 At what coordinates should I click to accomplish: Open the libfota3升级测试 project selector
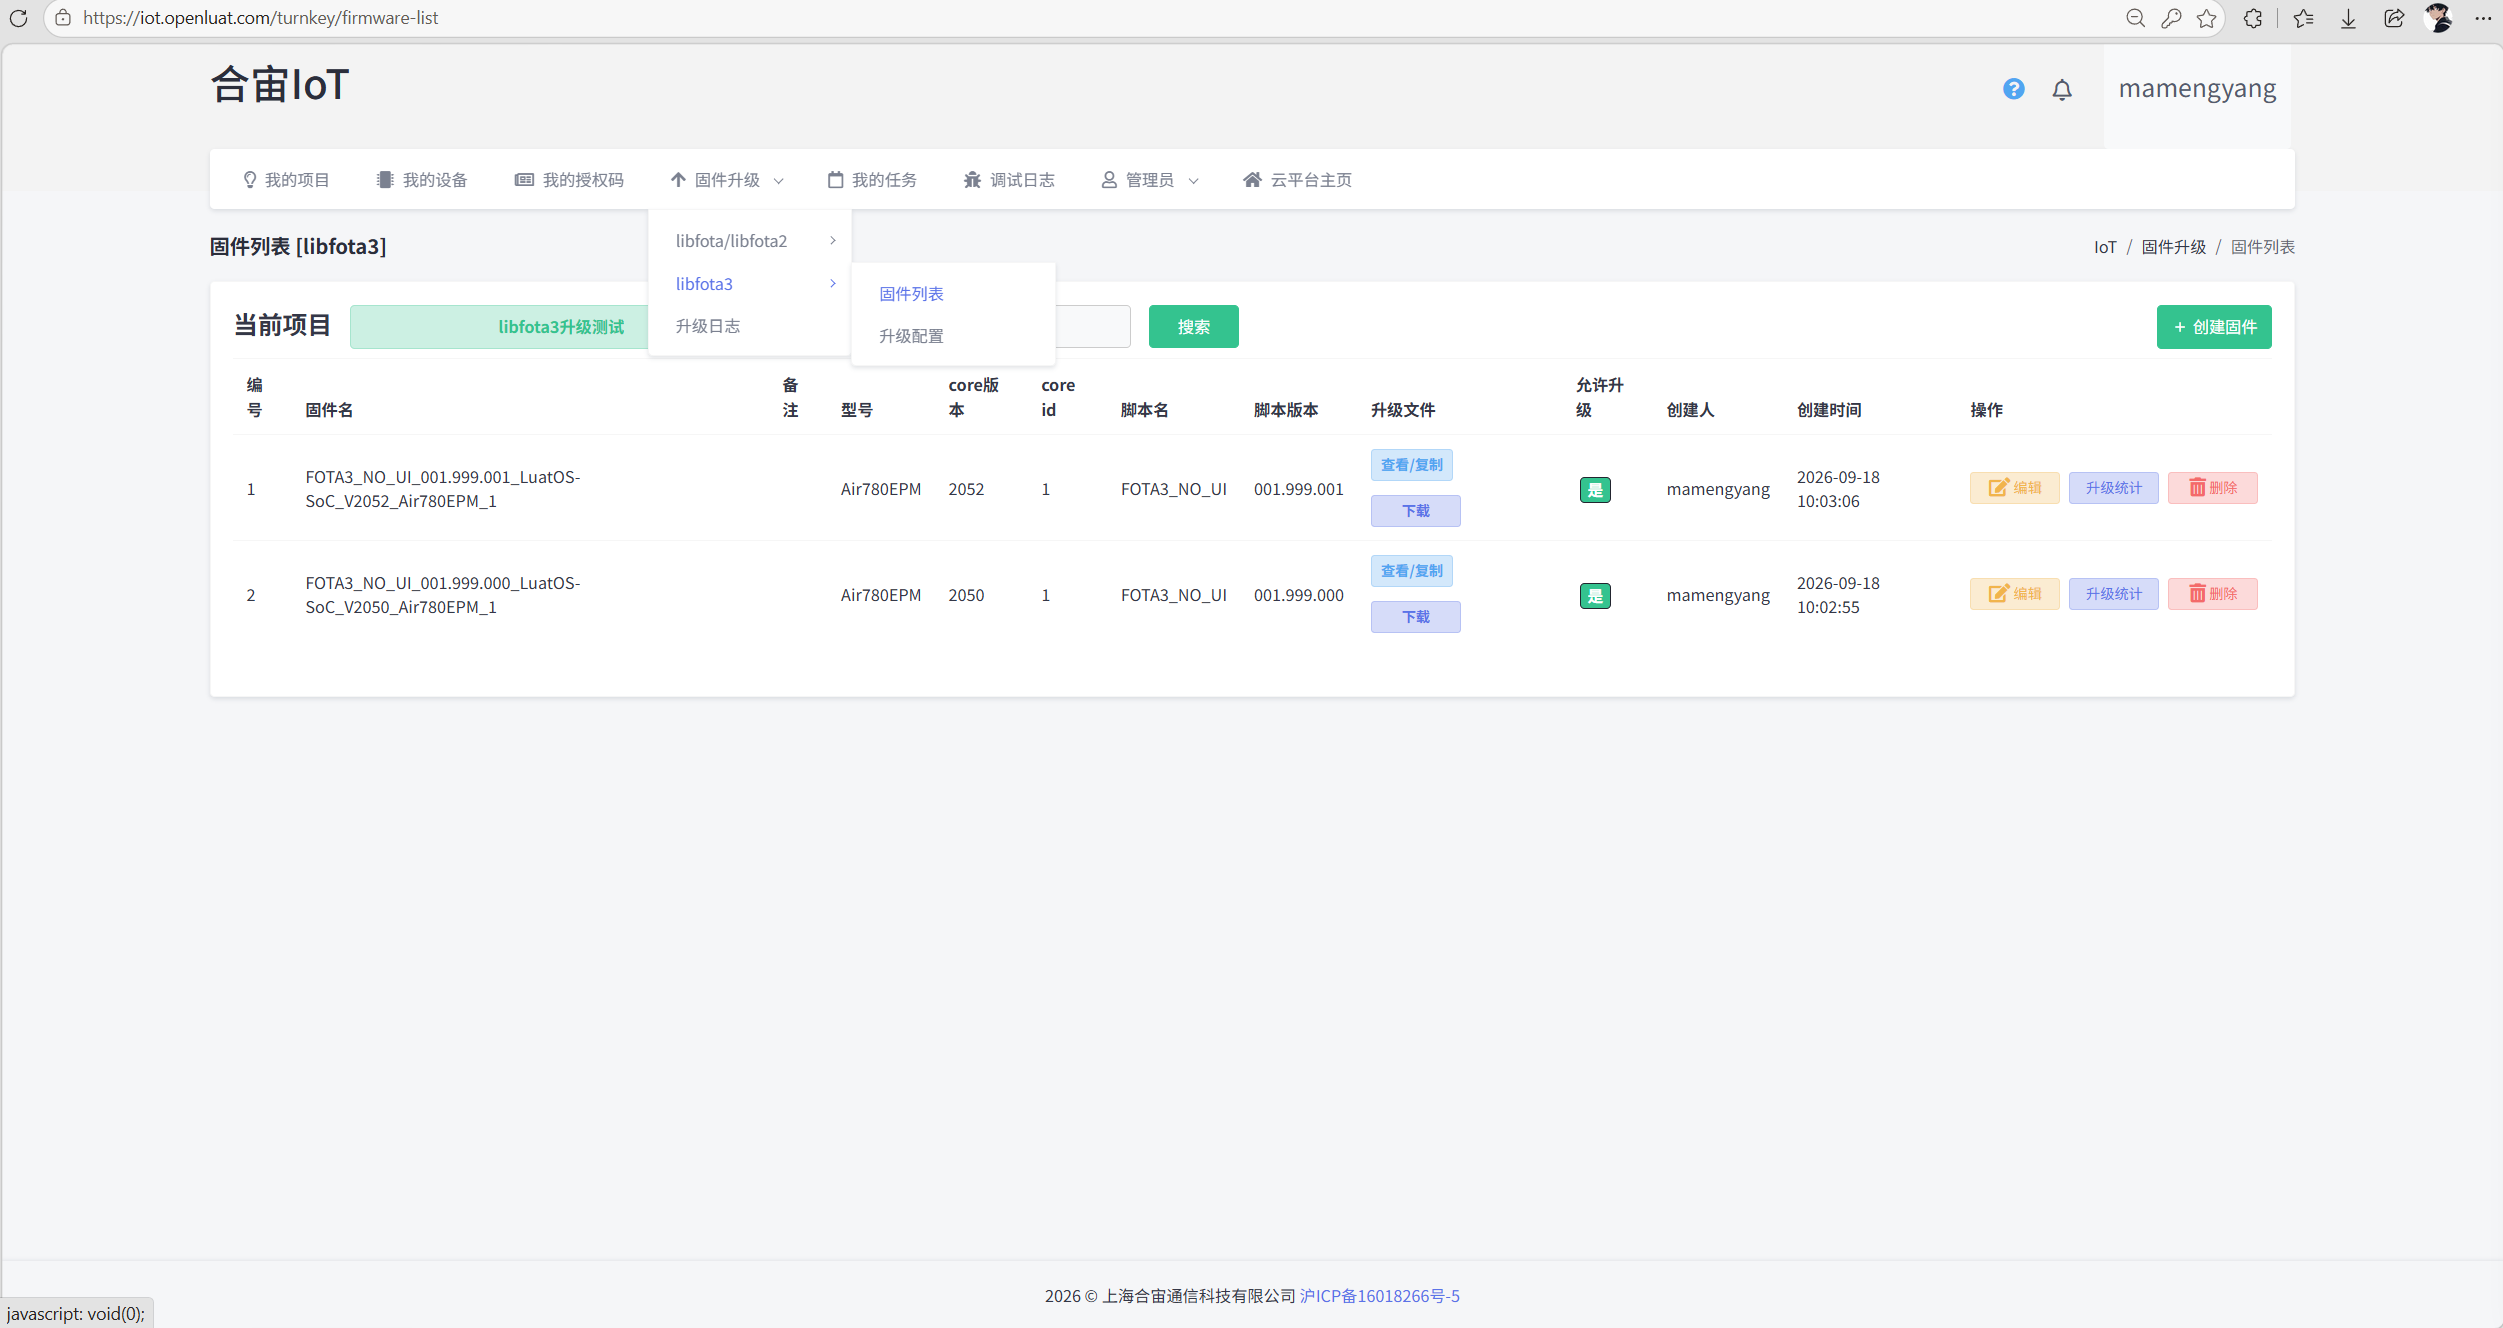[x=500, y=327]
